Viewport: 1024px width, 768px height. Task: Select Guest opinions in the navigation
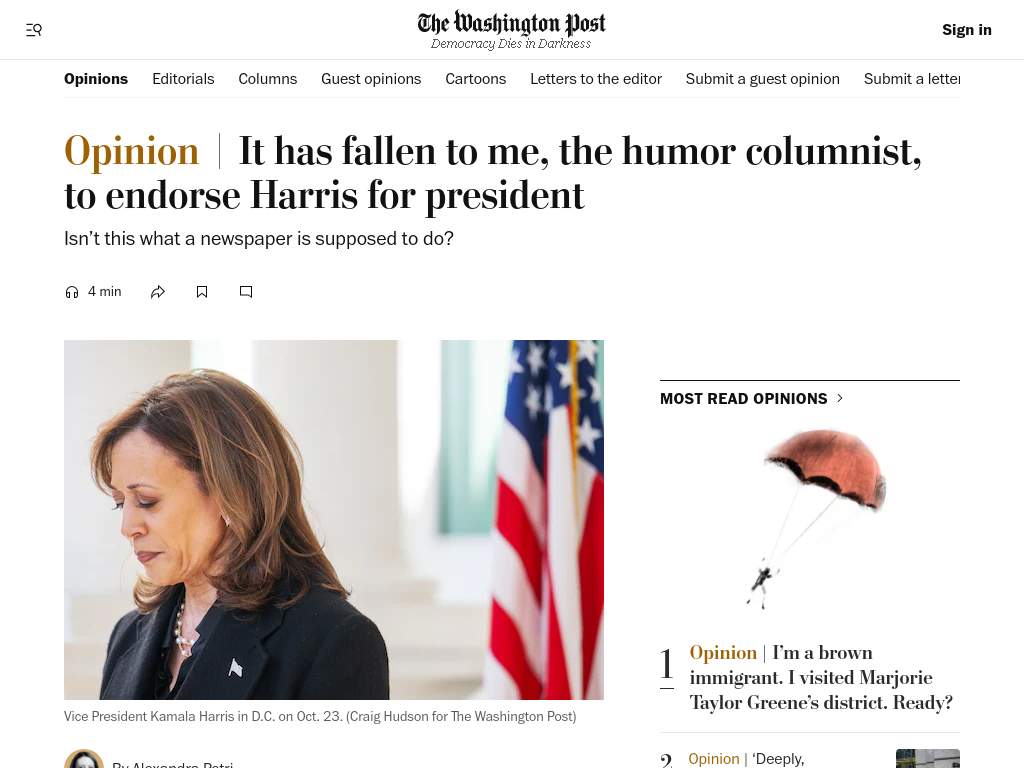[371, 79]
